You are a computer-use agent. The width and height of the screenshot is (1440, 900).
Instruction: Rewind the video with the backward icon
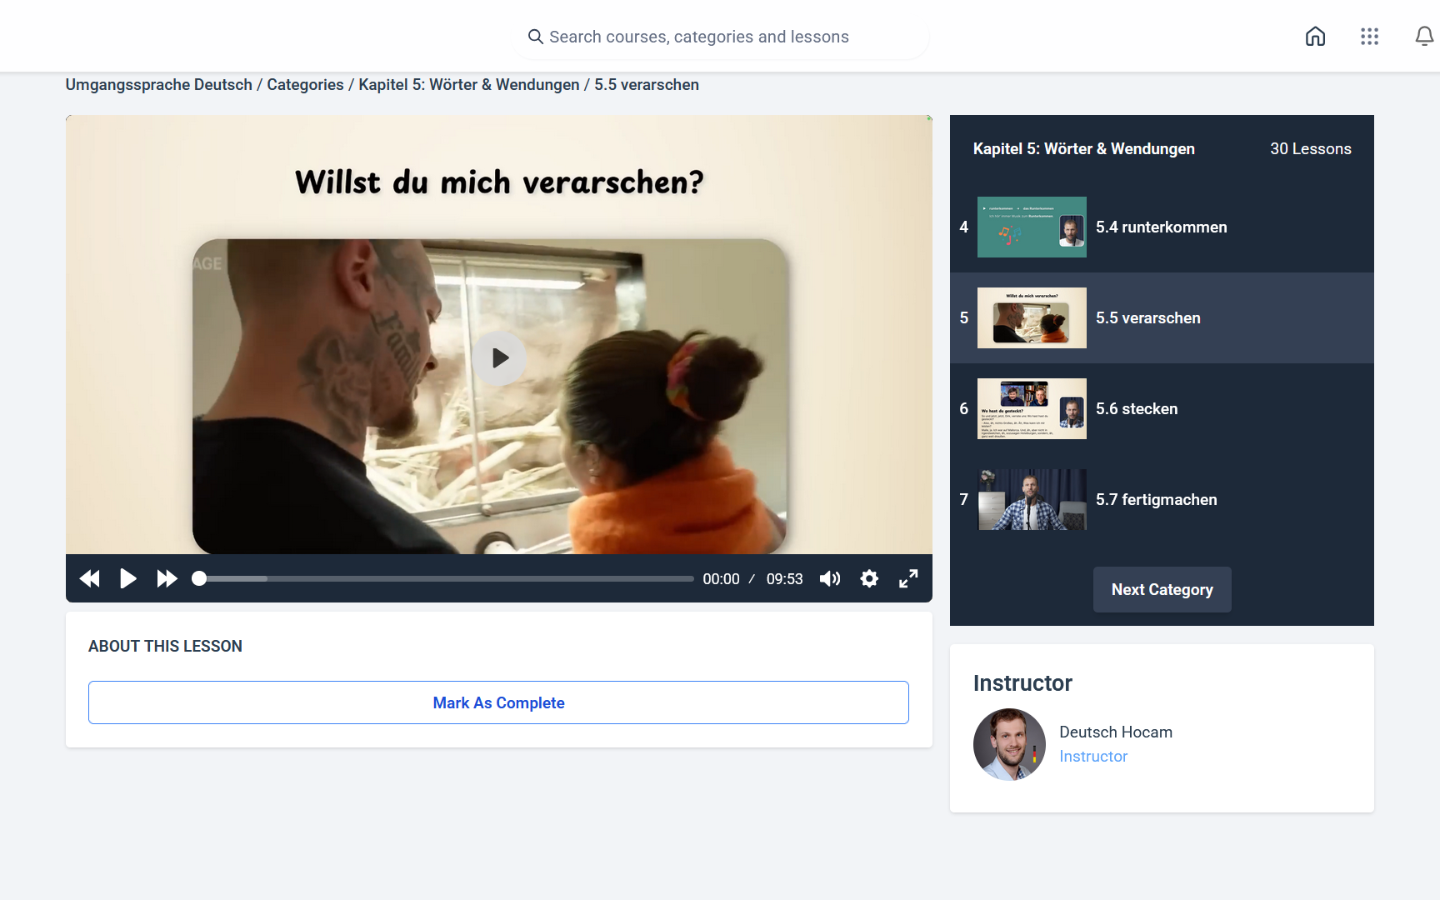click(x=90, y=579)
